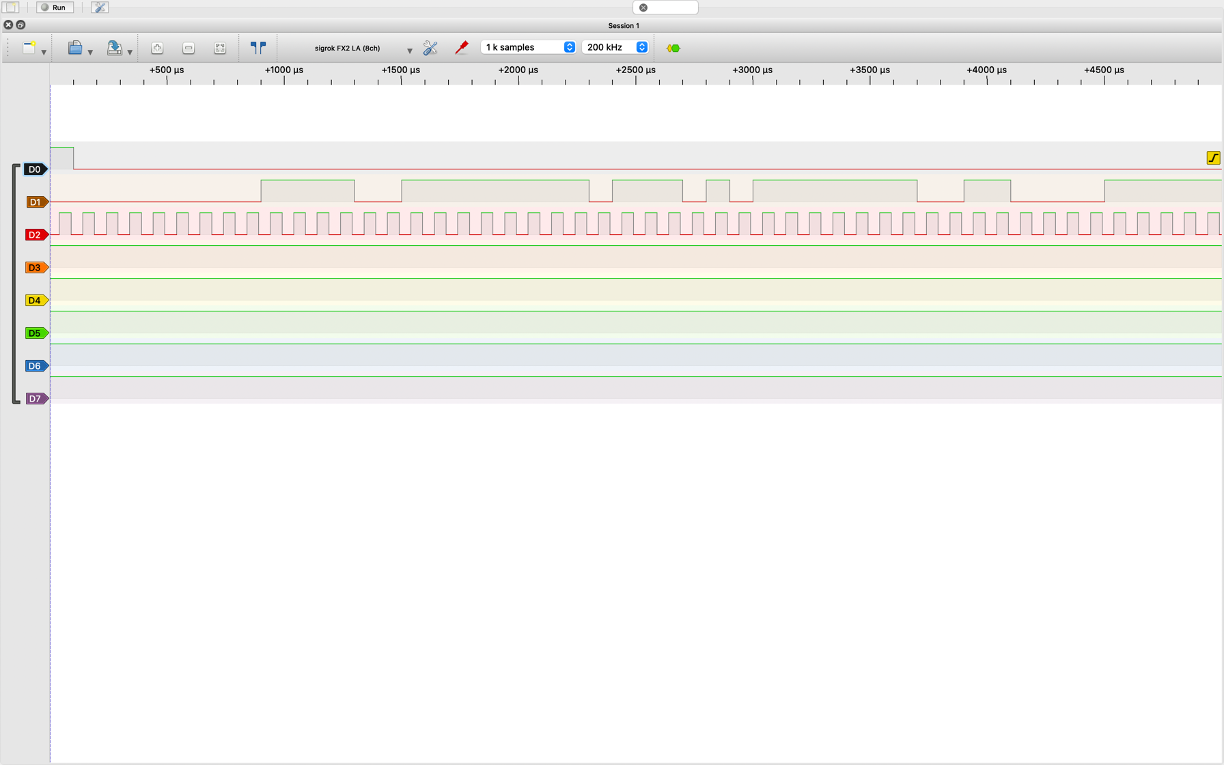1224x766 pixels.
Task: Float the session dock panel
Action: click(20, 25)
